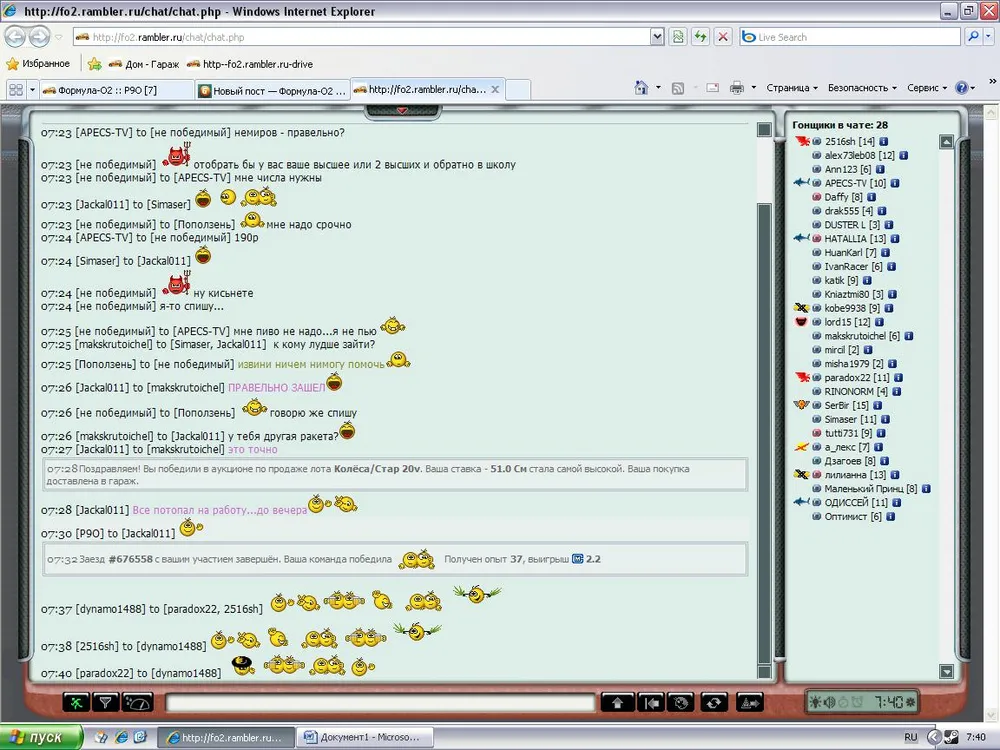This screenshot has width=1000, height=750.
Task: Open the address bar dropdown arrow
Action: pos(657,37)
